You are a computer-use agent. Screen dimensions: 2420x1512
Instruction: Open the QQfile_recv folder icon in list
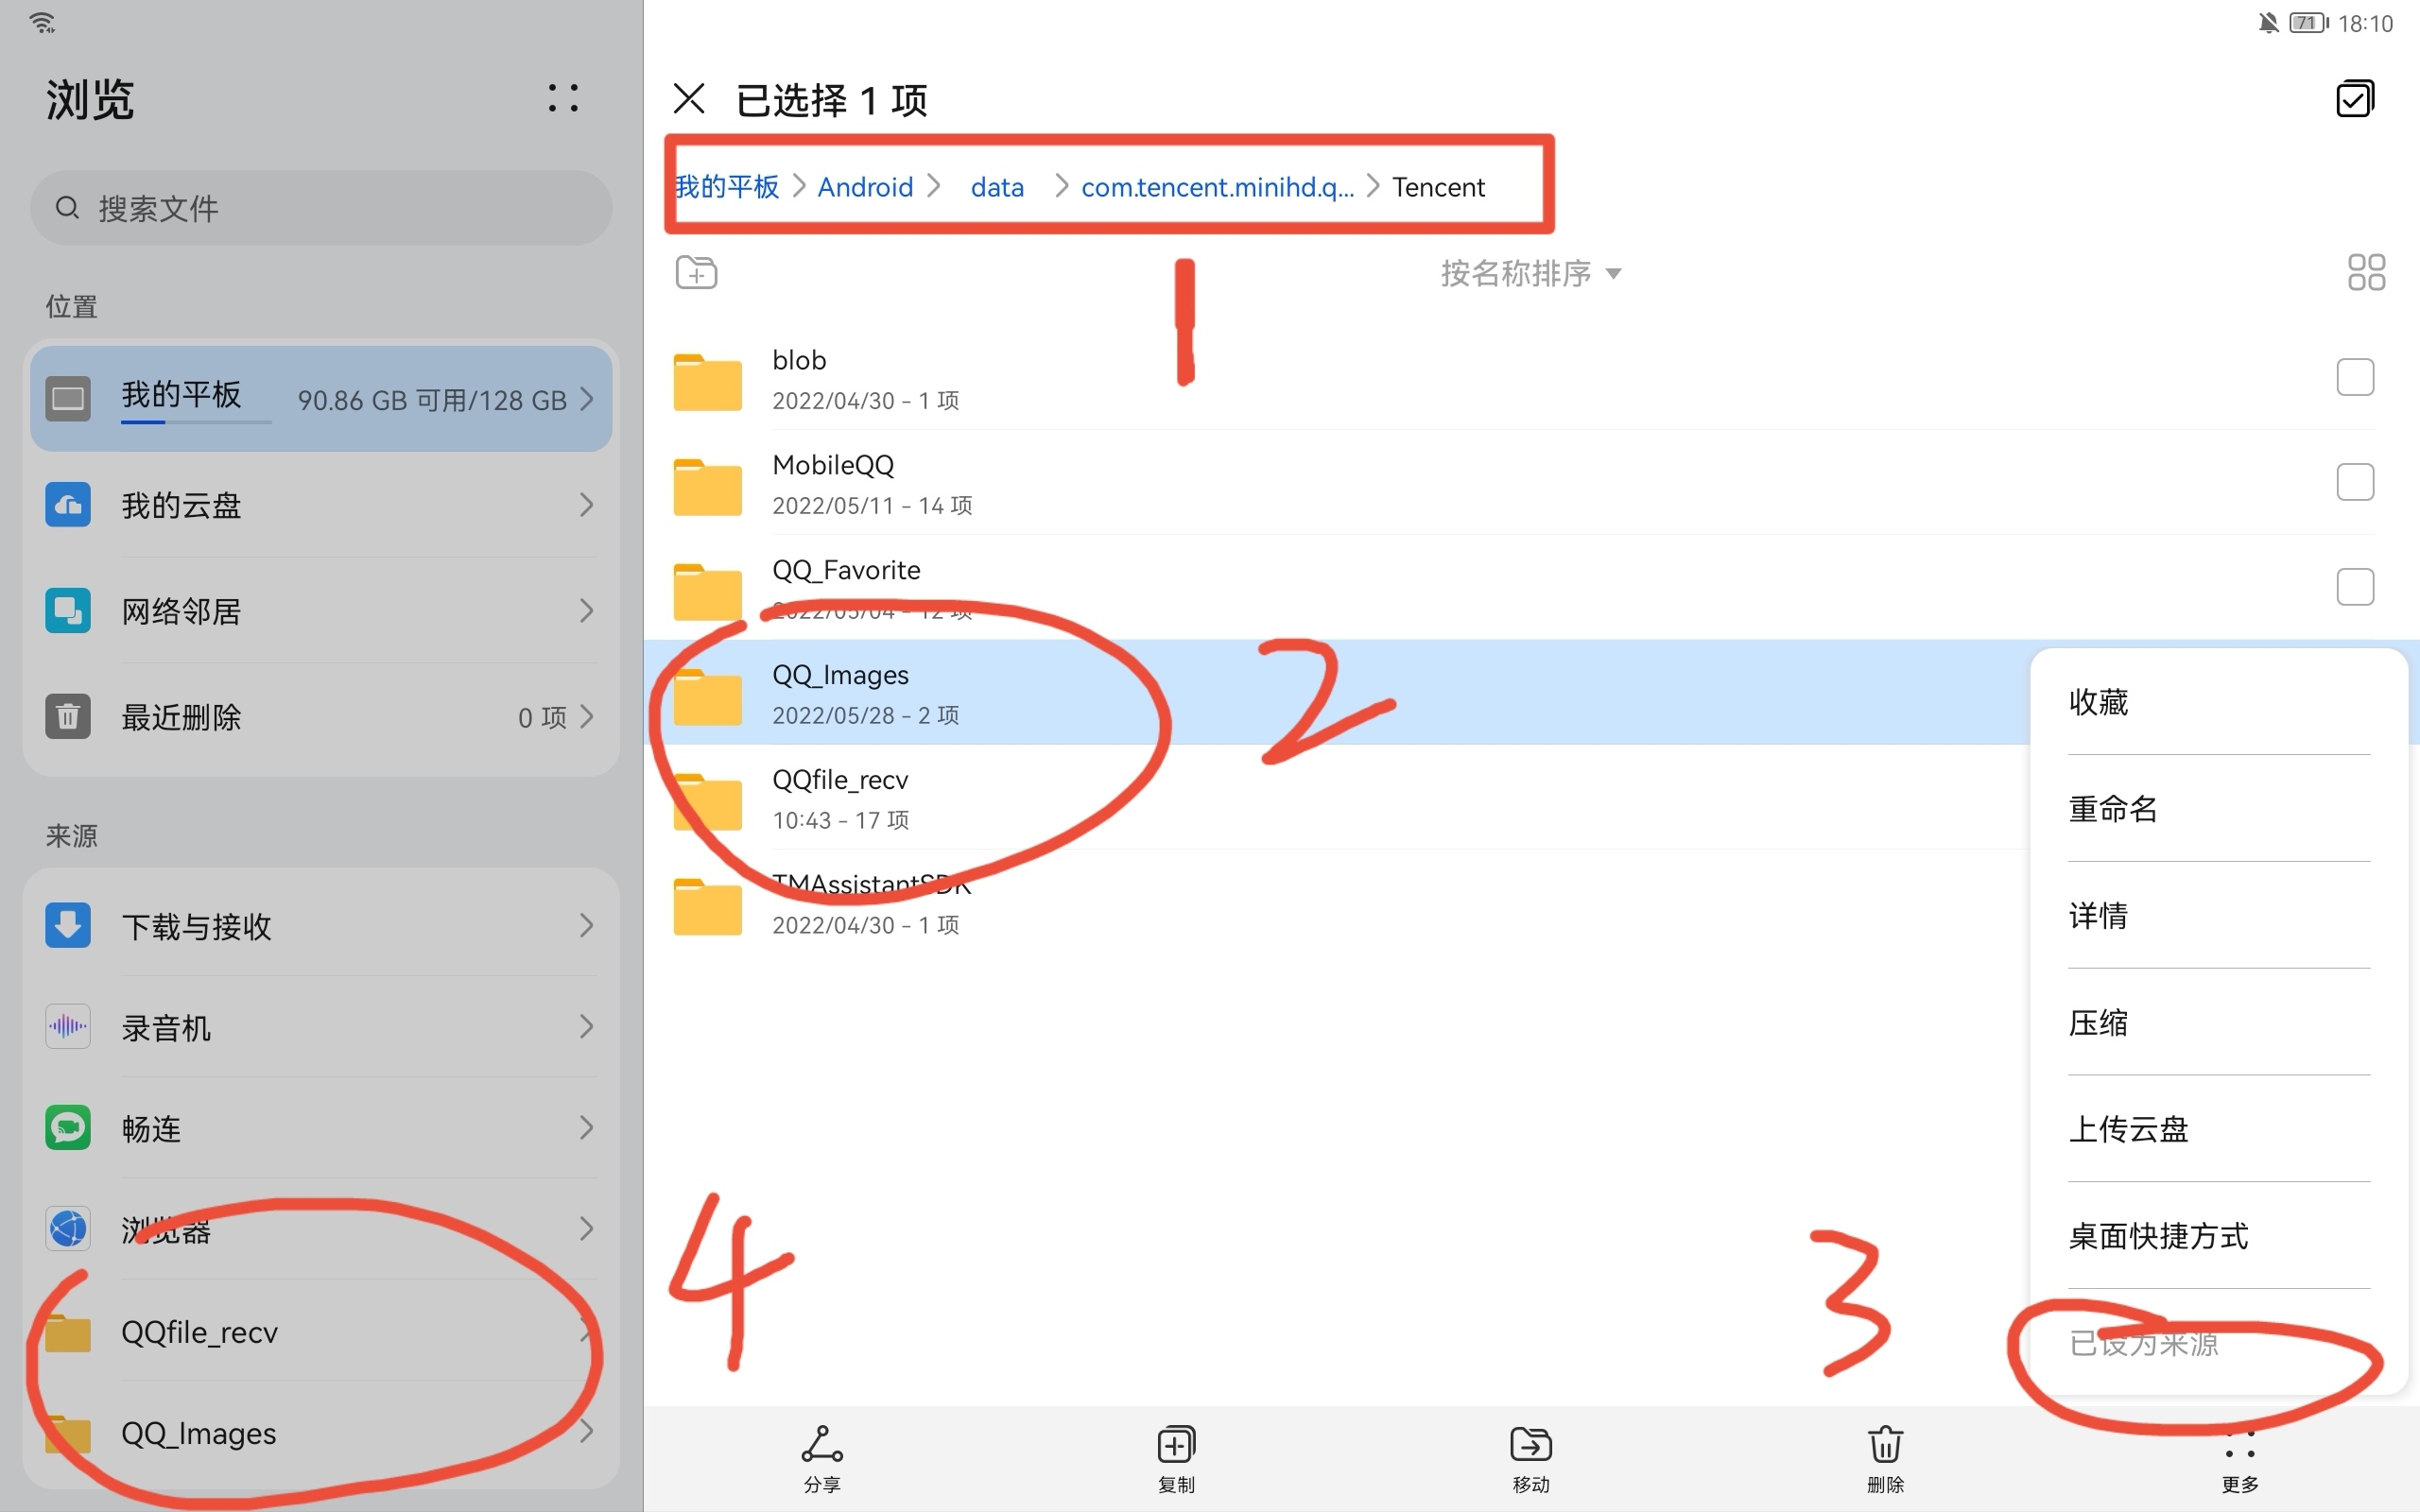pyautogui.click(x=707, y=801)
